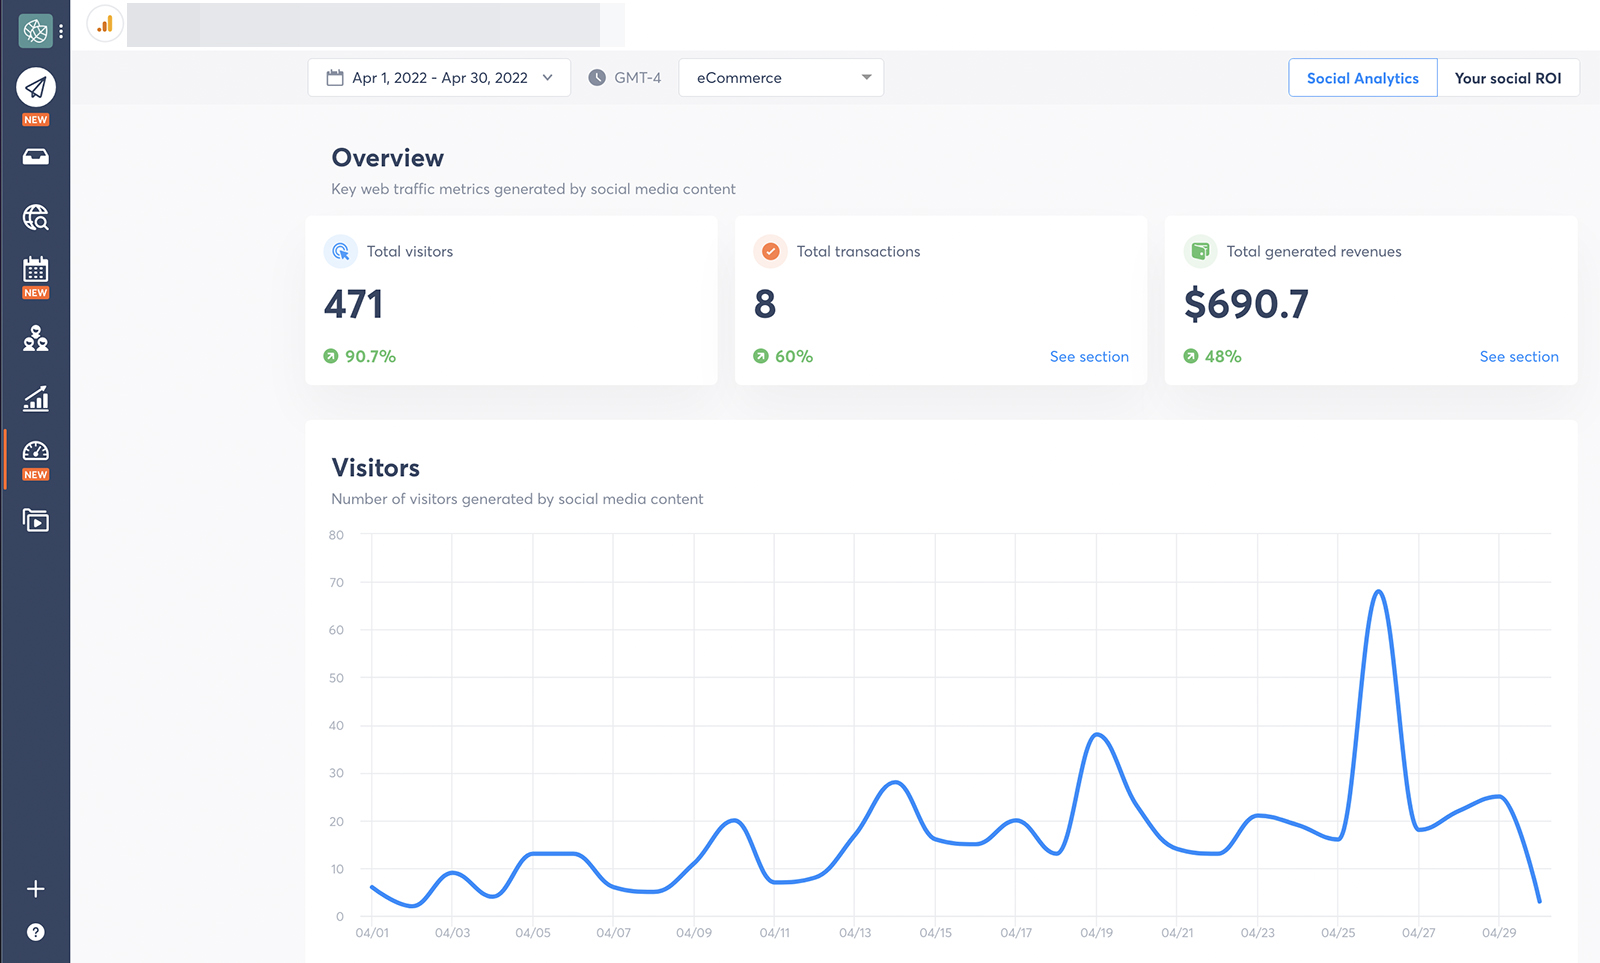The image size is (1600, 963).
Task: Expand the eCommerce dropdown
Action: [x=781, y=78]
